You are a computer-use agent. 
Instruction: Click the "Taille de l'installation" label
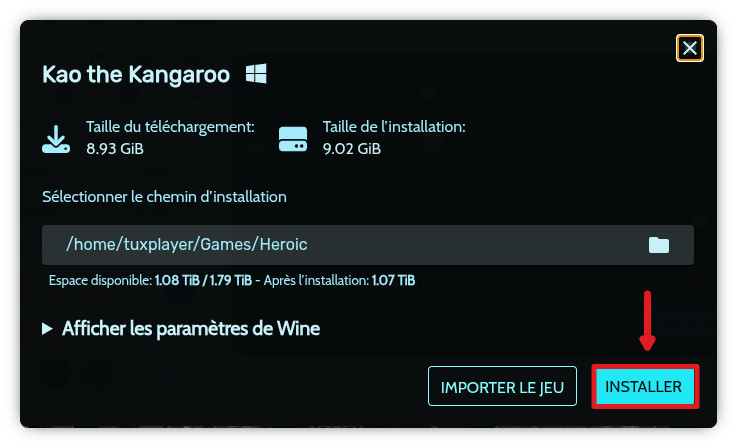394,128
